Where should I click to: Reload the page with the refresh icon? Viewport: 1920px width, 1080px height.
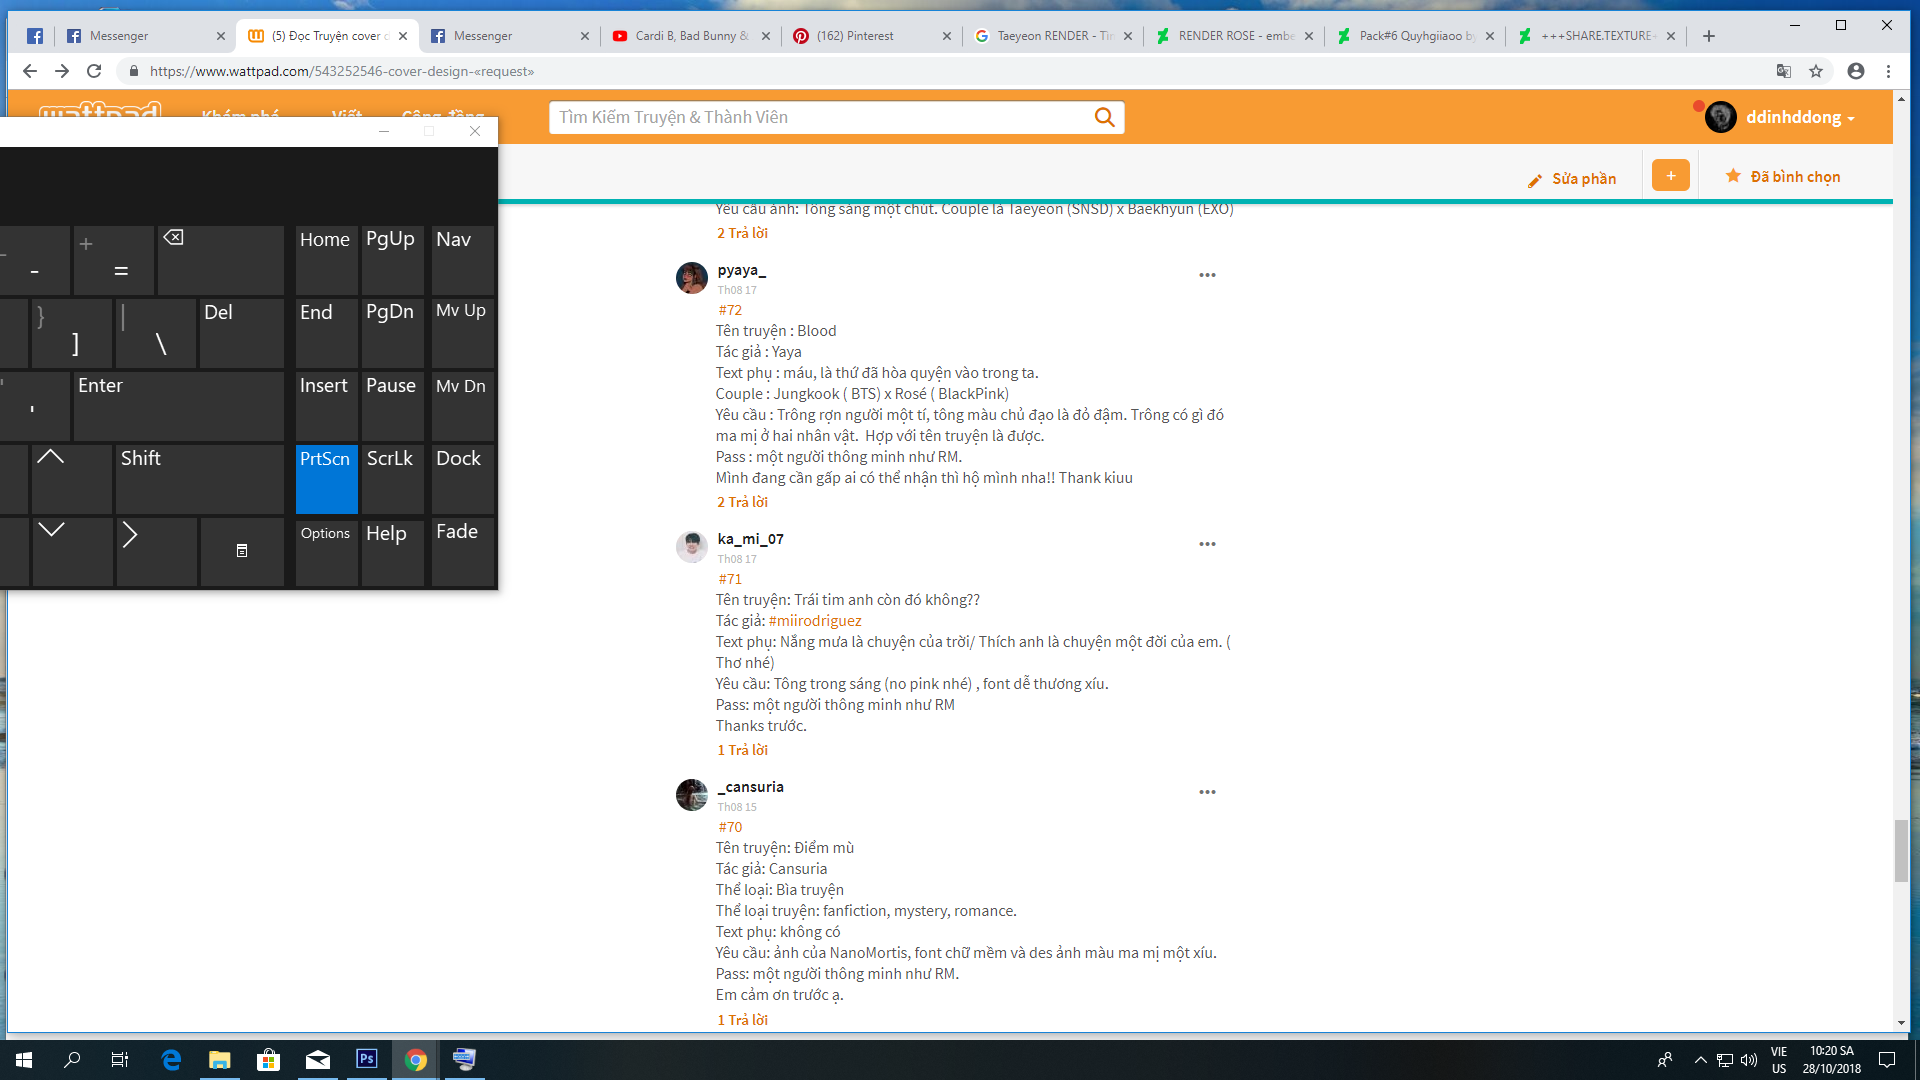click(94, 71)
